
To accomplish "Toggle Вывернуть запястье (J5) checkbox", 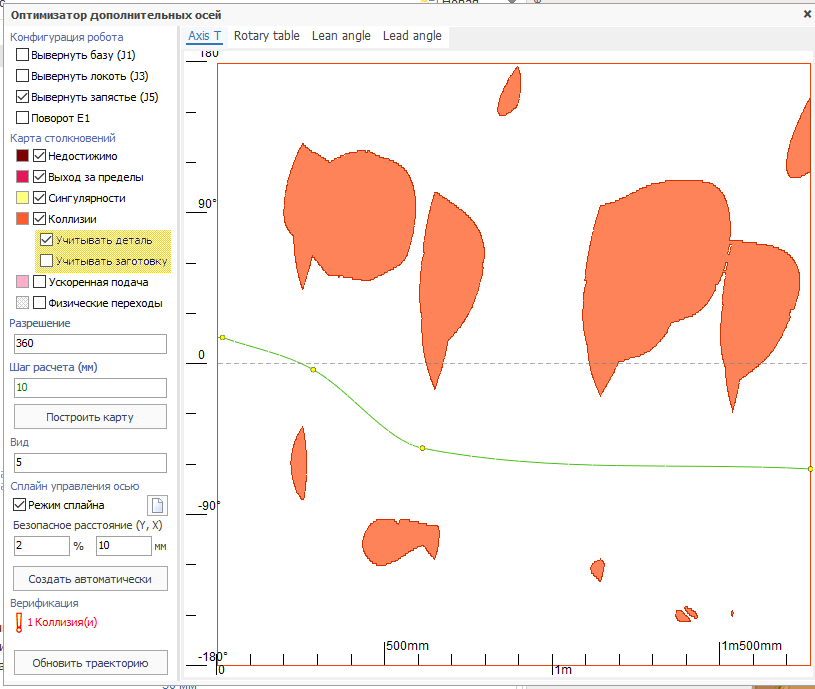I will (x=23, y=97).
